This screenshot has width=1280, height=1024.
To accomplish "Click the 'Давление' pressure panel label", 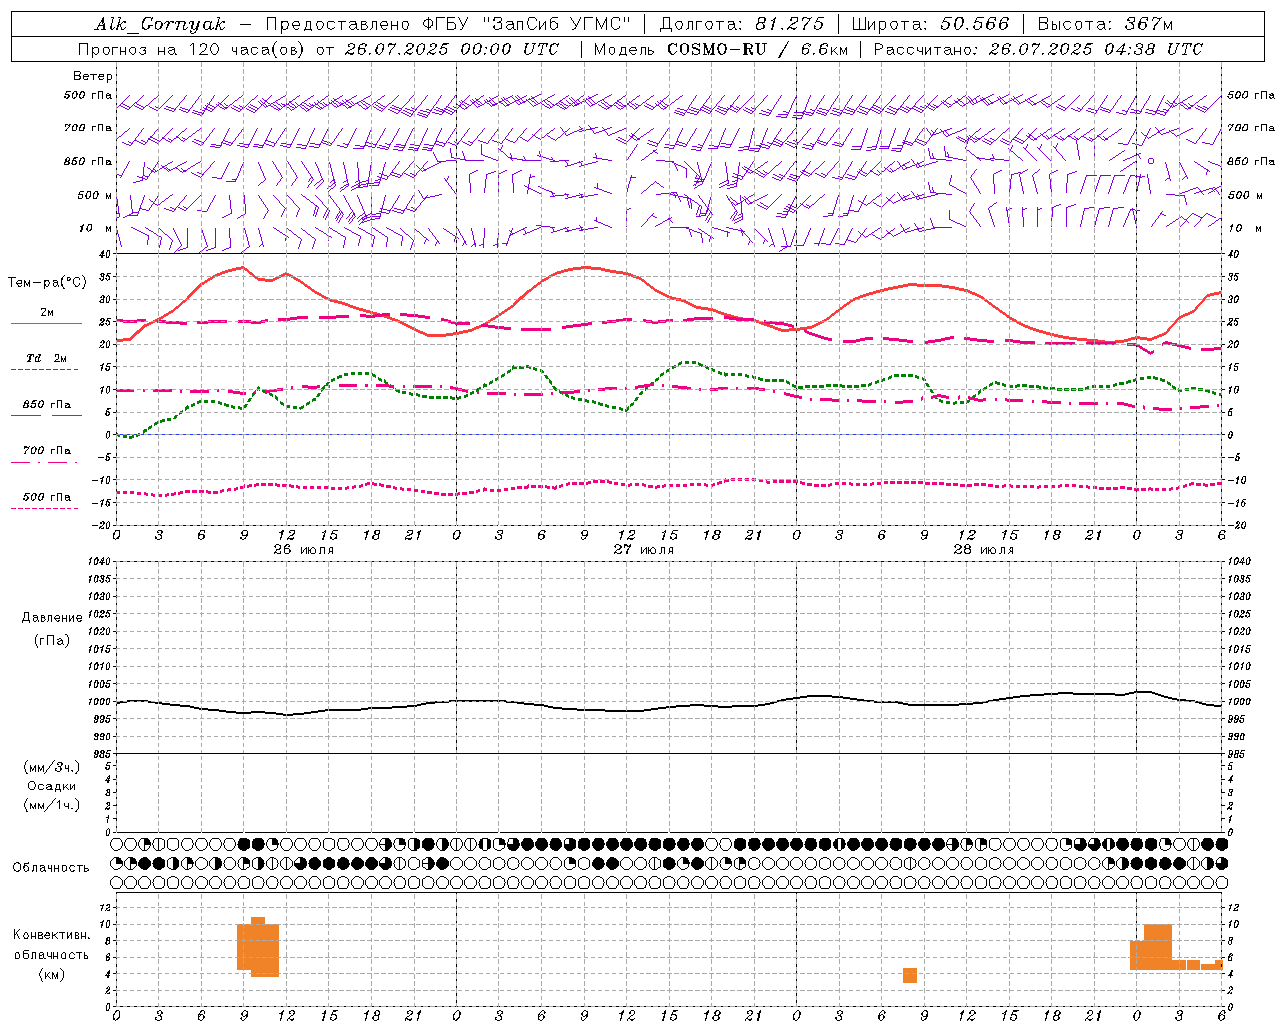I will click(52, 618).
